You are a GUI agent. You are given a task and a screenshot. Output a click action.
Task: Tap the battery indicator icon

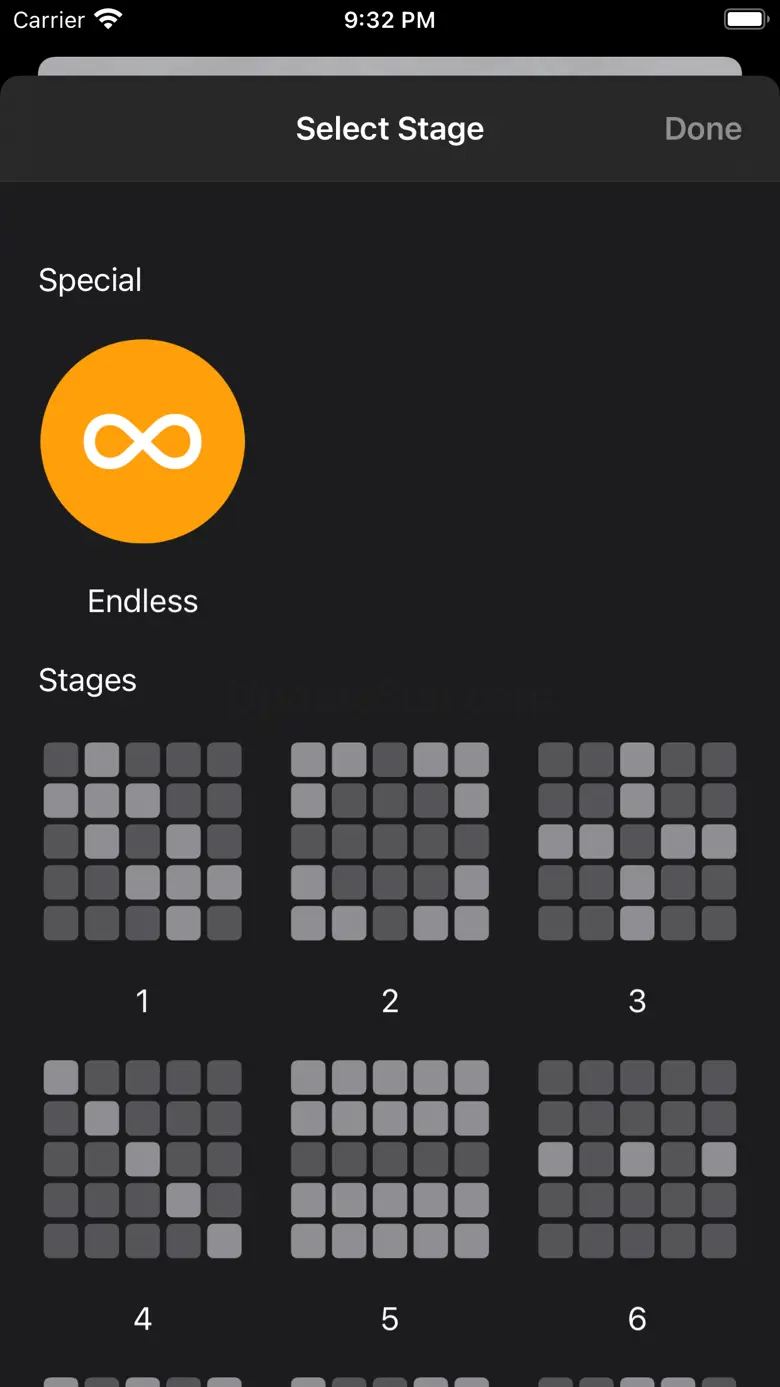(x=744, y=20)
